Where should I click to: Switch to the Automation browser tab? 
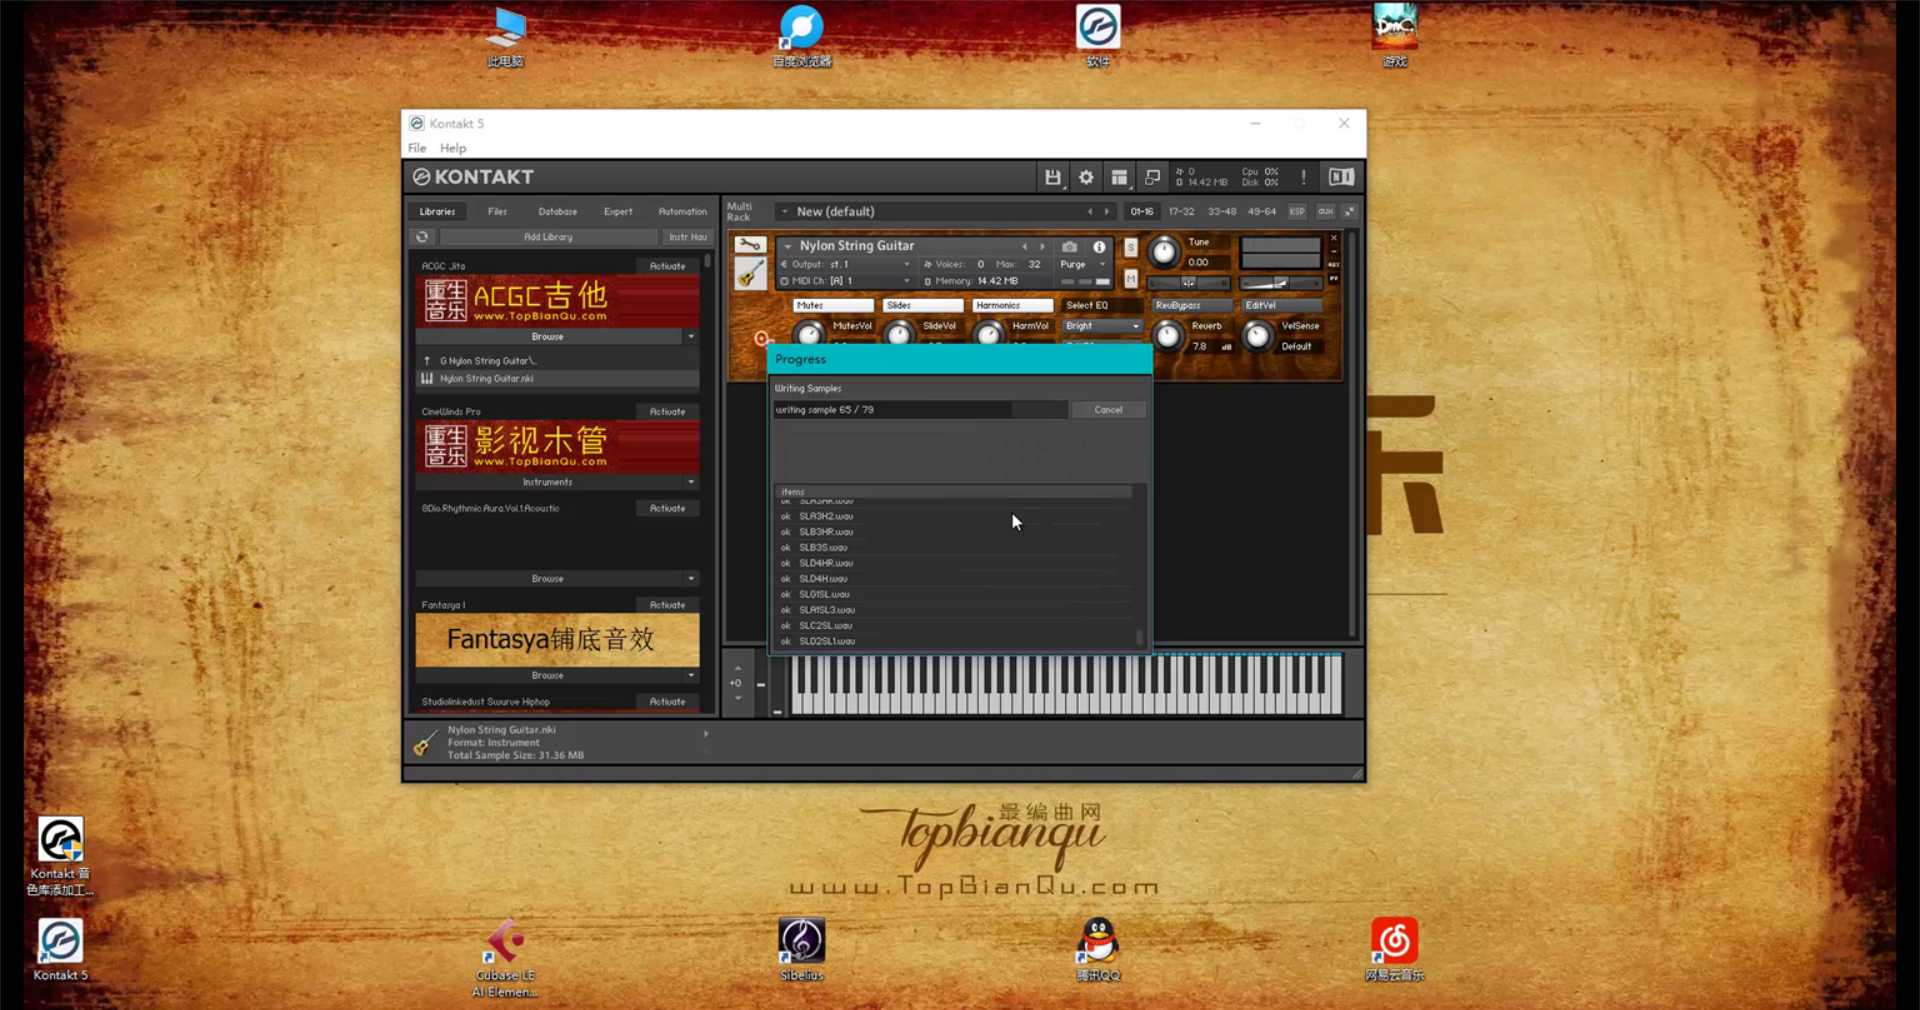click(x=682, y=212)
